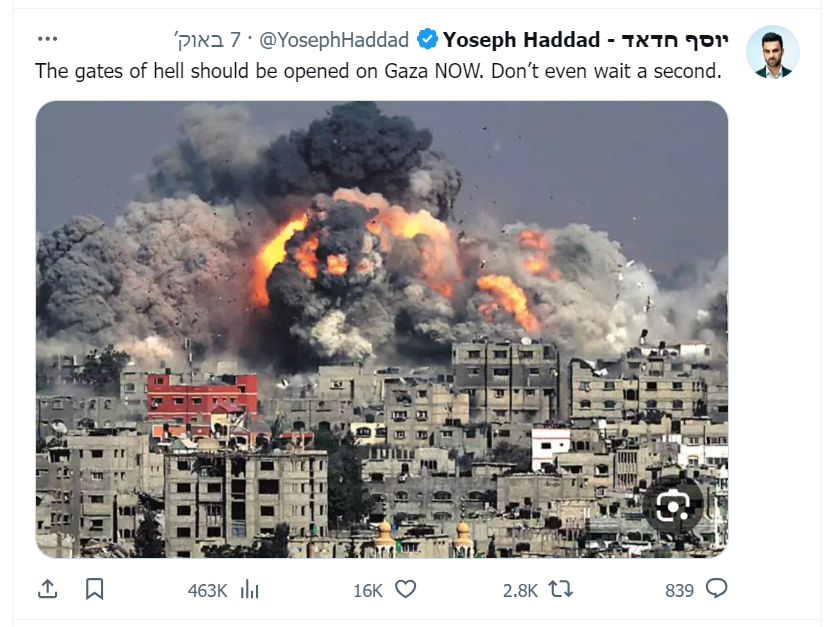The image size is (827, 627).
Task: Click the 463K views count
Action: click(x=207, y=591)
